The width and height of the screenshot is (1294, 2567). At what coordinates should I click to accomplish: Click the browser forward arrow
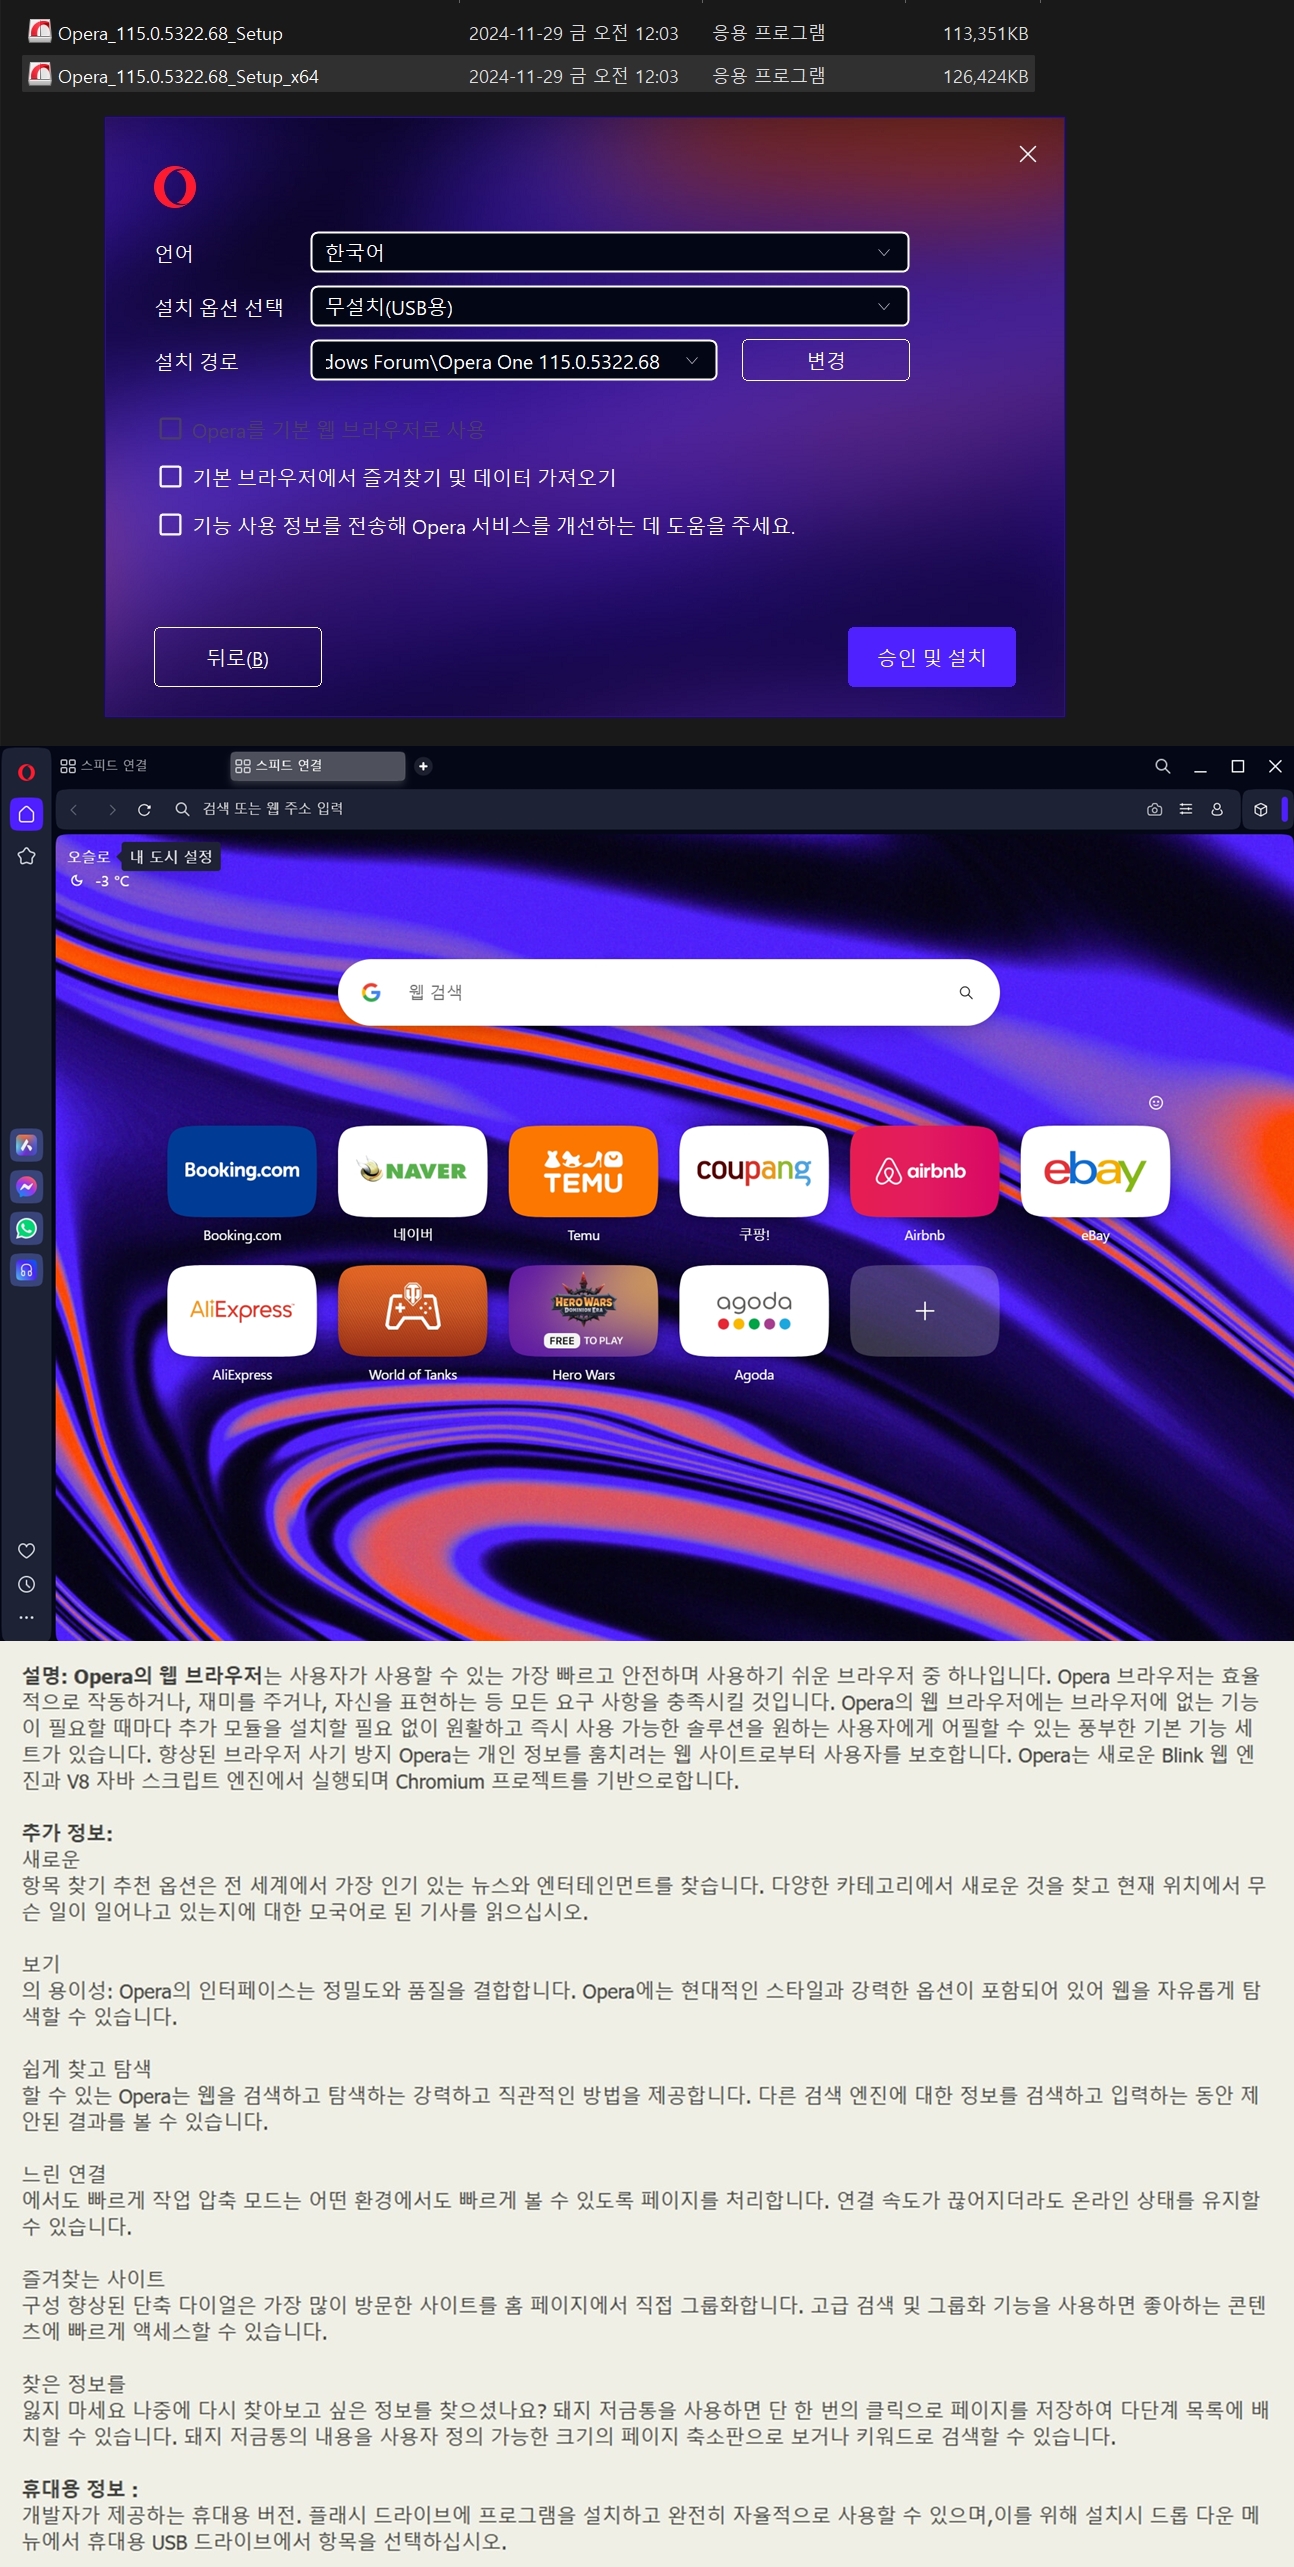(111, 809)
